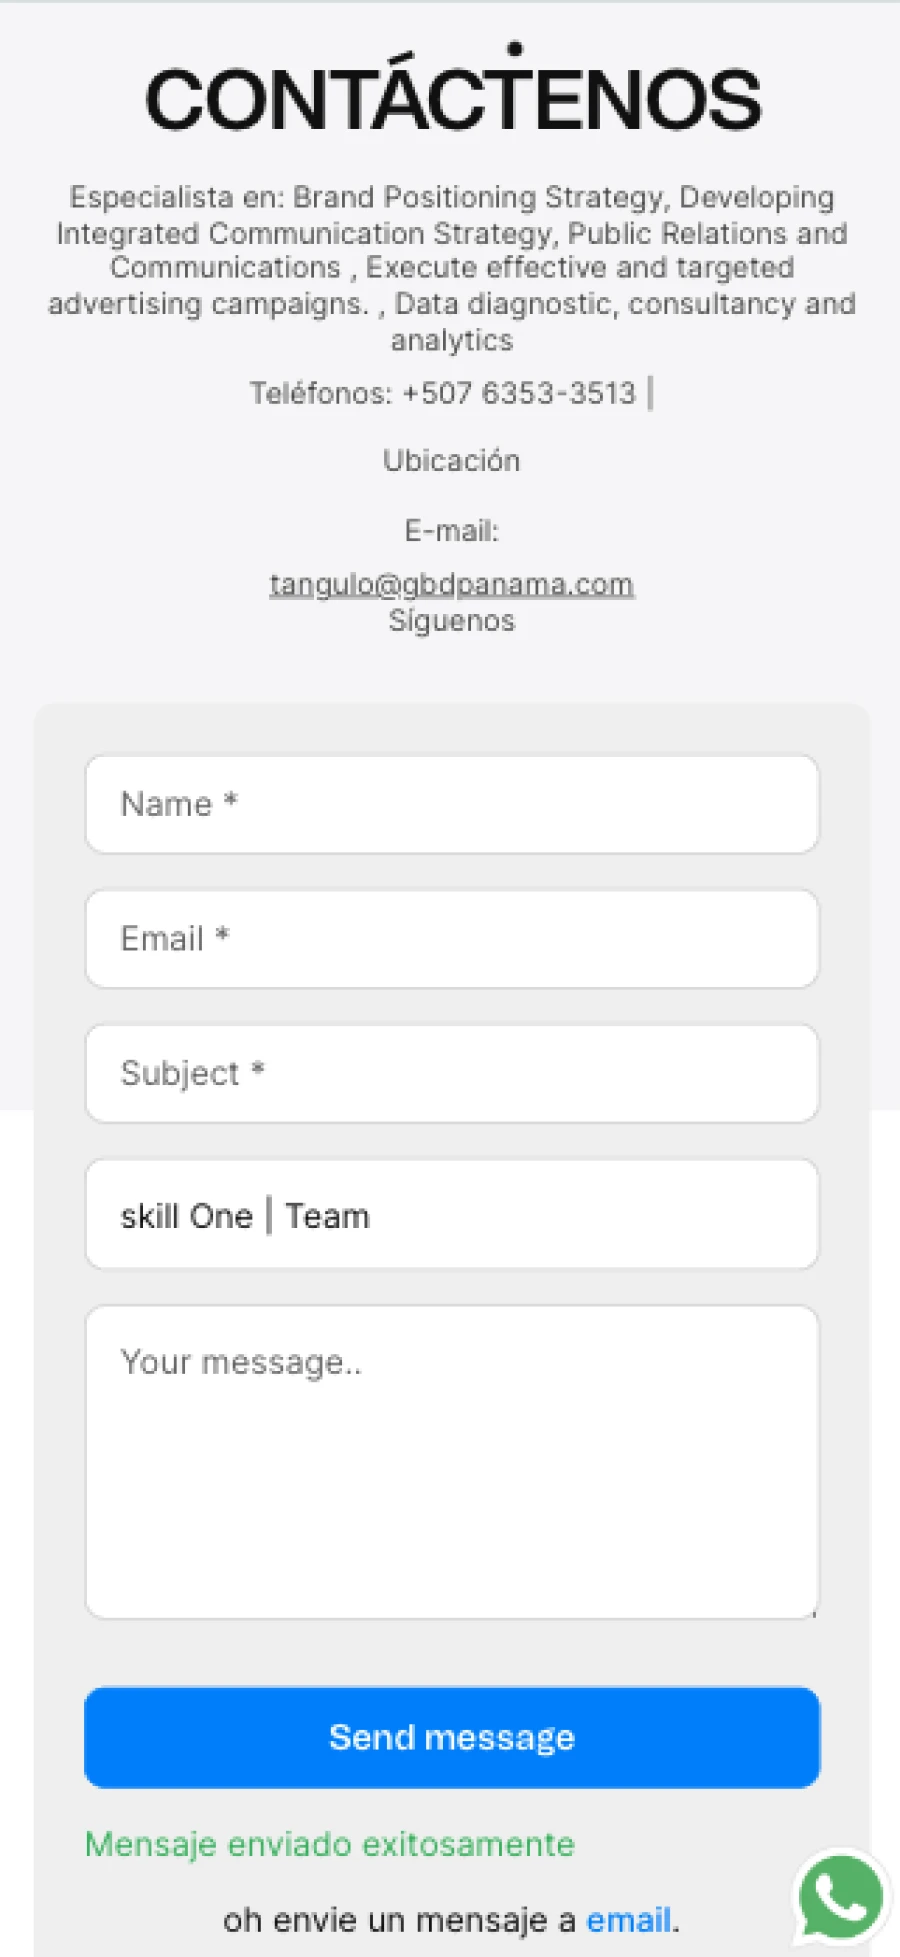Click inside the Your message text area
This screenshot has height=1957, width=900.
coord(452,1462)
